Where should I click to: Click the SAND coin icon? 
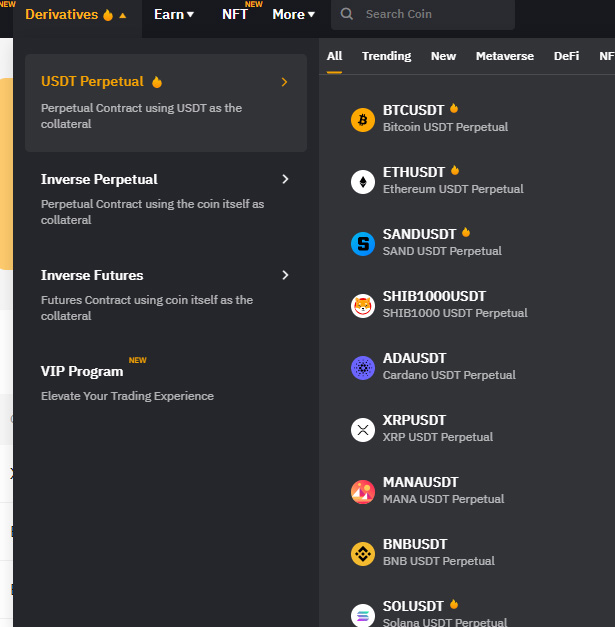click(x=363, y=244)
